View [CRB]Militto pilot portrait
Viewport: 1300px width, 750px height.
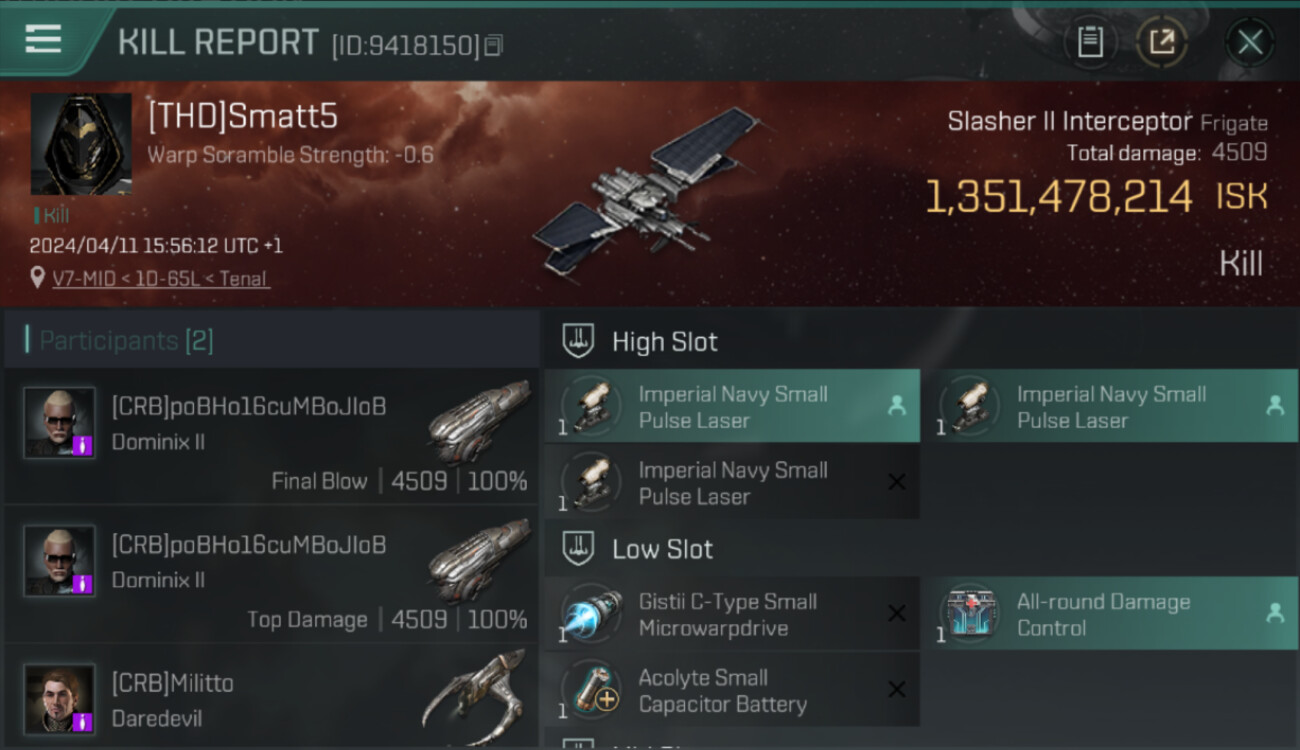coord(60,698)
